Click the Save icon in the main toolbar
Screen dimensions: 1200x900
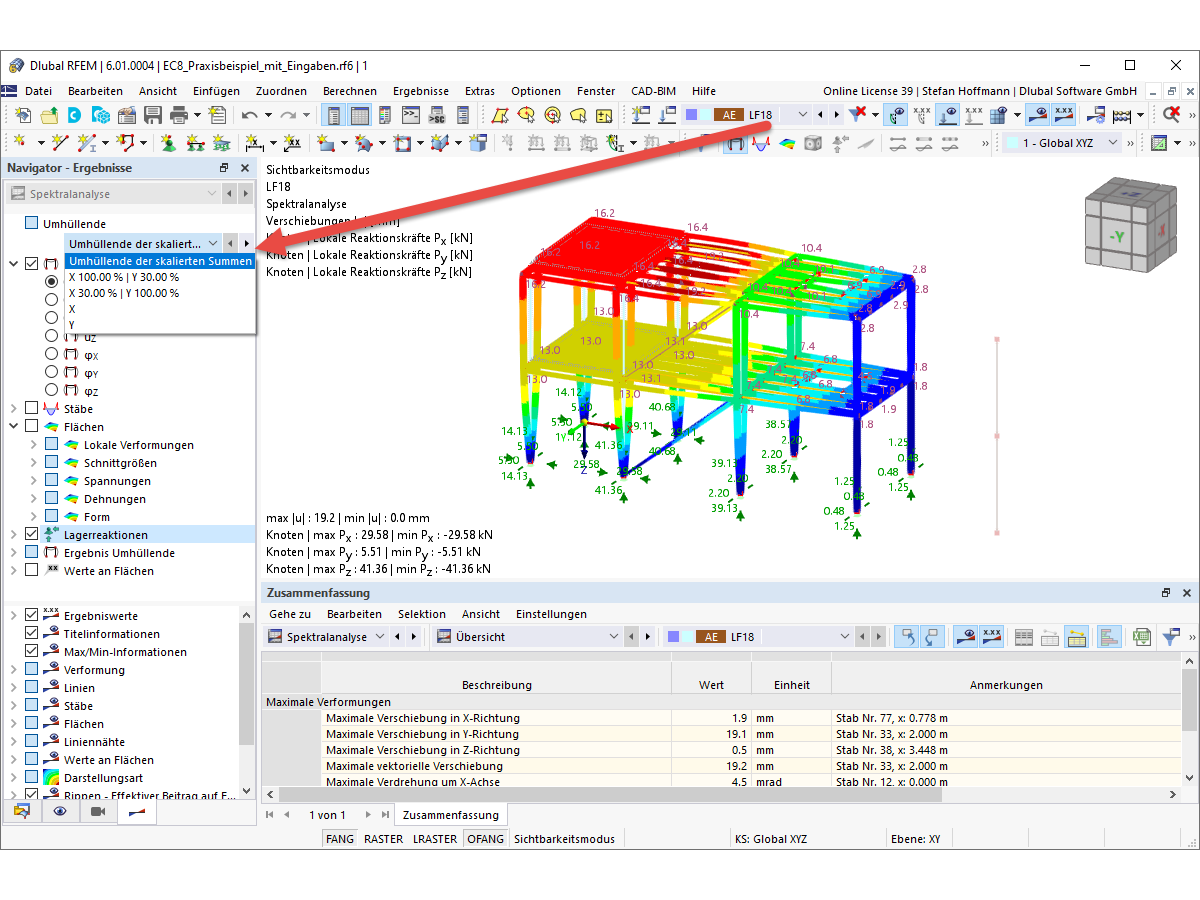coord(152,115)
